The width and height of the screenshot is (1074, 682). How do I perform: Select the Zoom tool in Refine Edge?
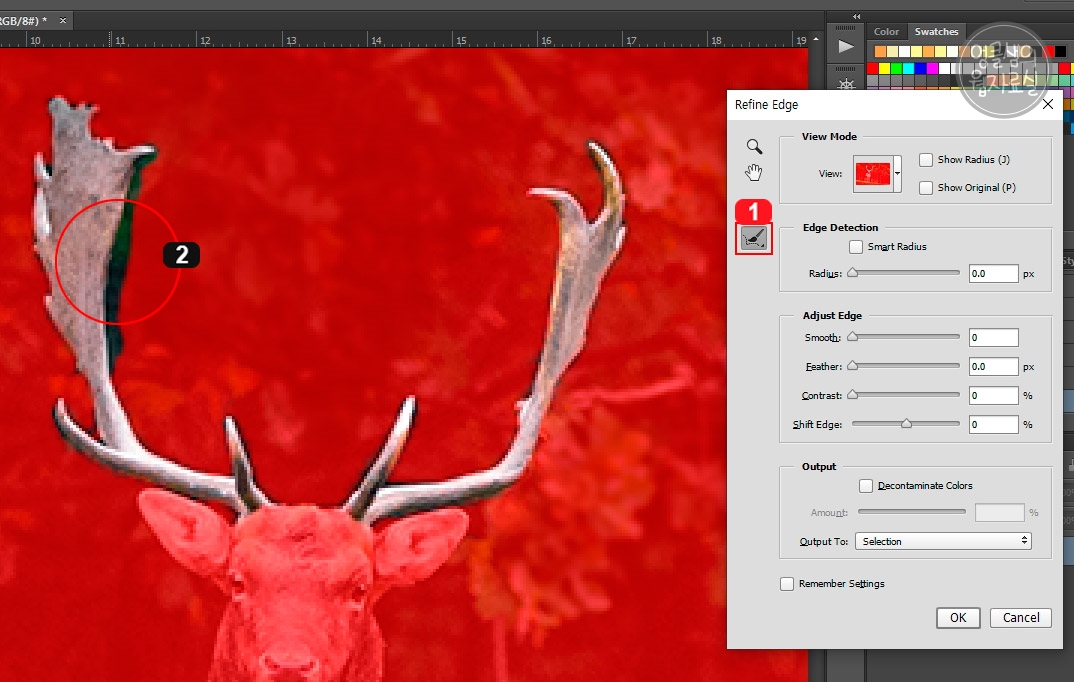[754, 146]
